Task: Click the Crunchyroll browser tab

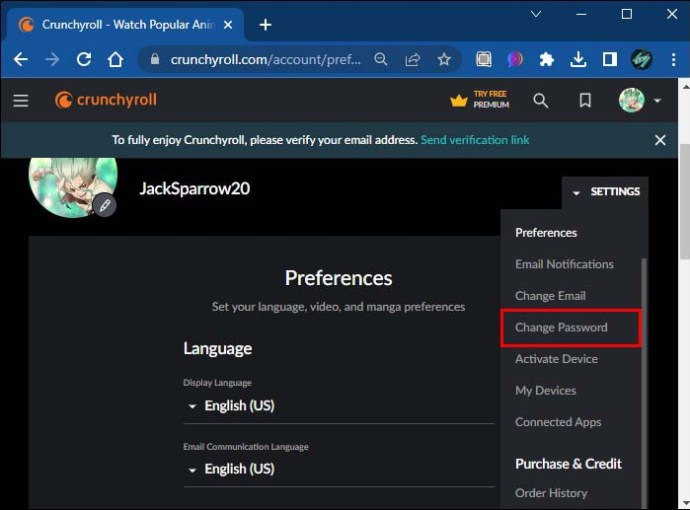Action: pos(125,25)
